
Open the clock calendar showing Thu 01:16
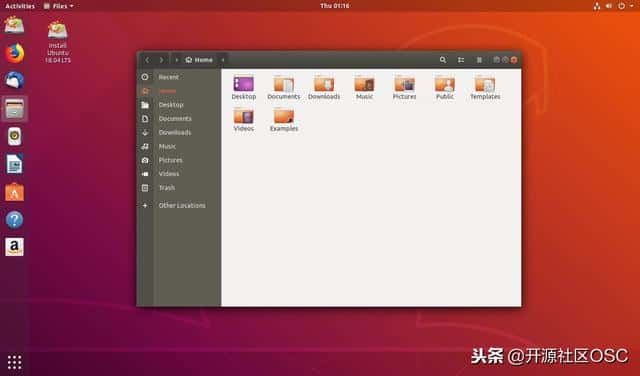coord(335,6)
